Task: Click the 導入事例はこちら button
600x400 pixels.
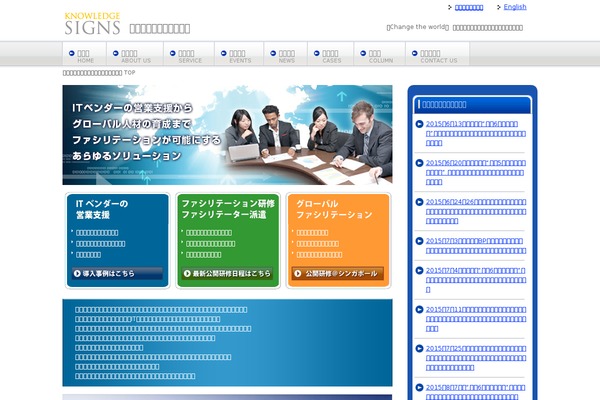Action: [x=117, y=273]
